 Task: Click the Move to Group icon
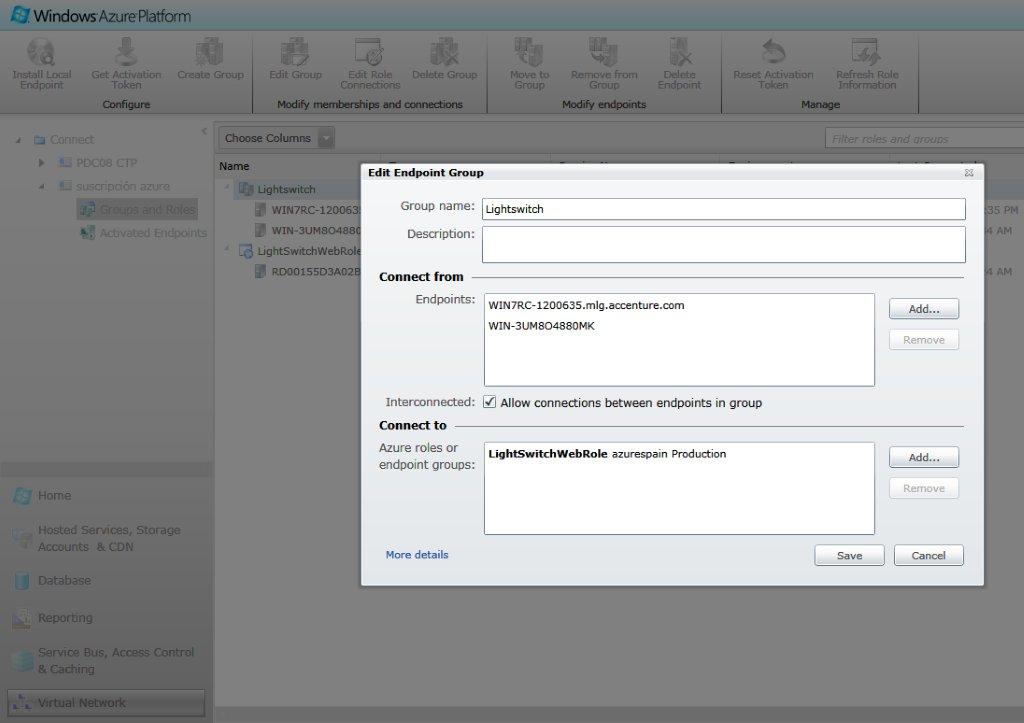[x=529, y=52]
